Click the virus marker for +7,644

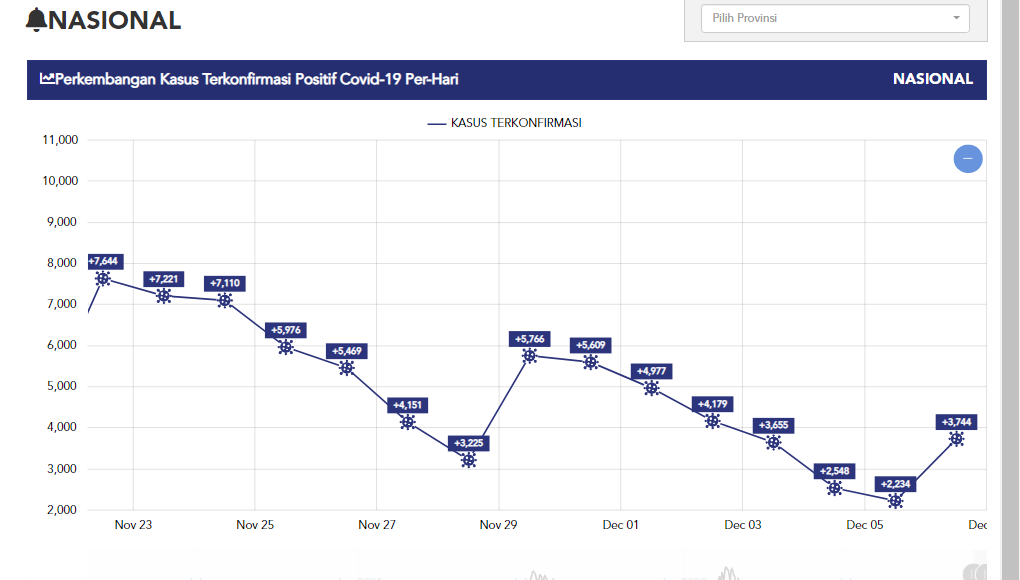point(102,278)
